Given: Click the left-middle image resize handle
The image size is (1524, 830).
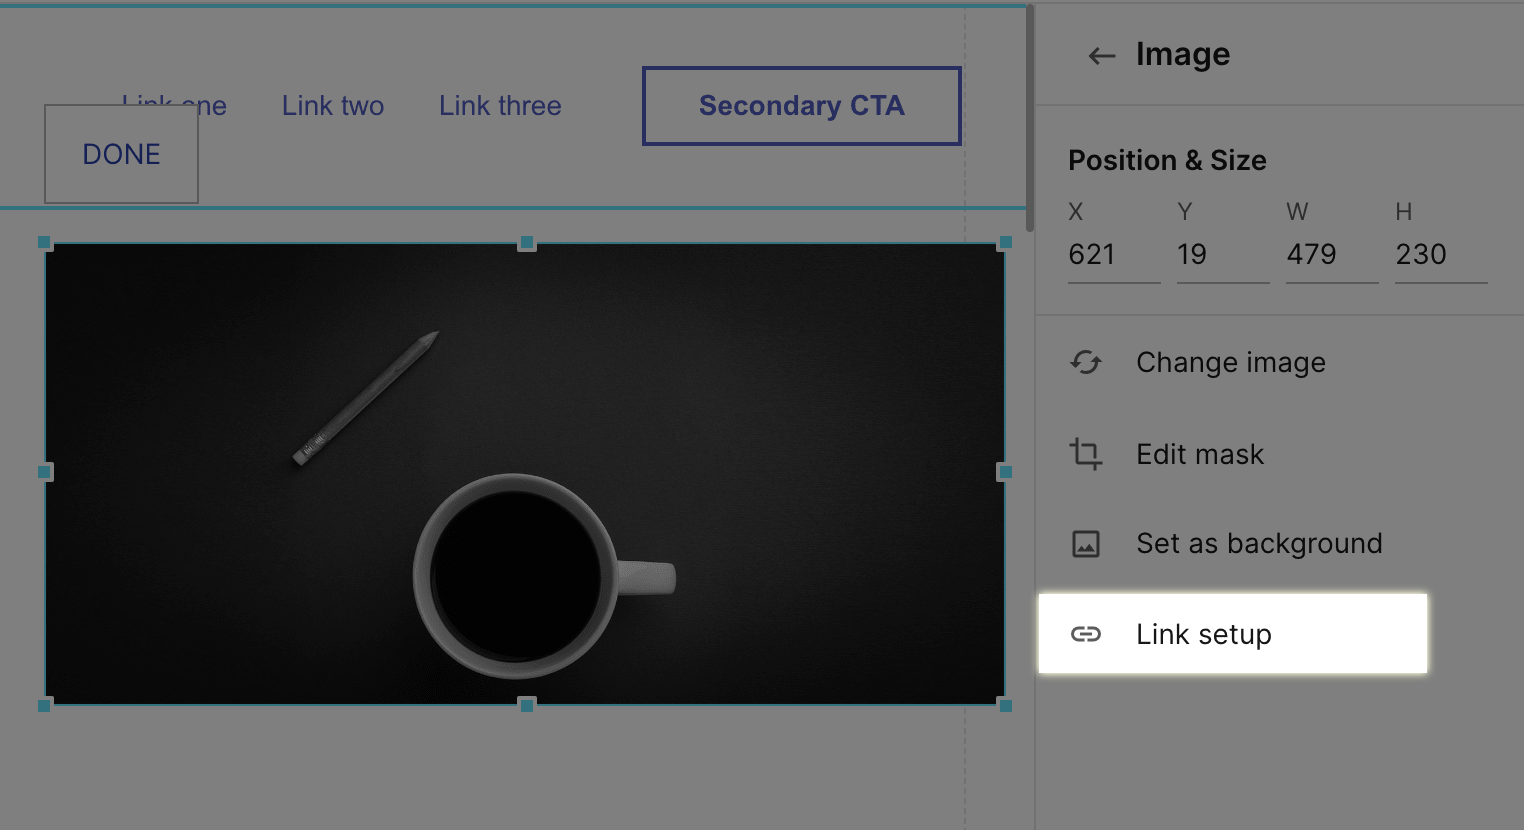Looking at the screenshot, I should point(44,472).
